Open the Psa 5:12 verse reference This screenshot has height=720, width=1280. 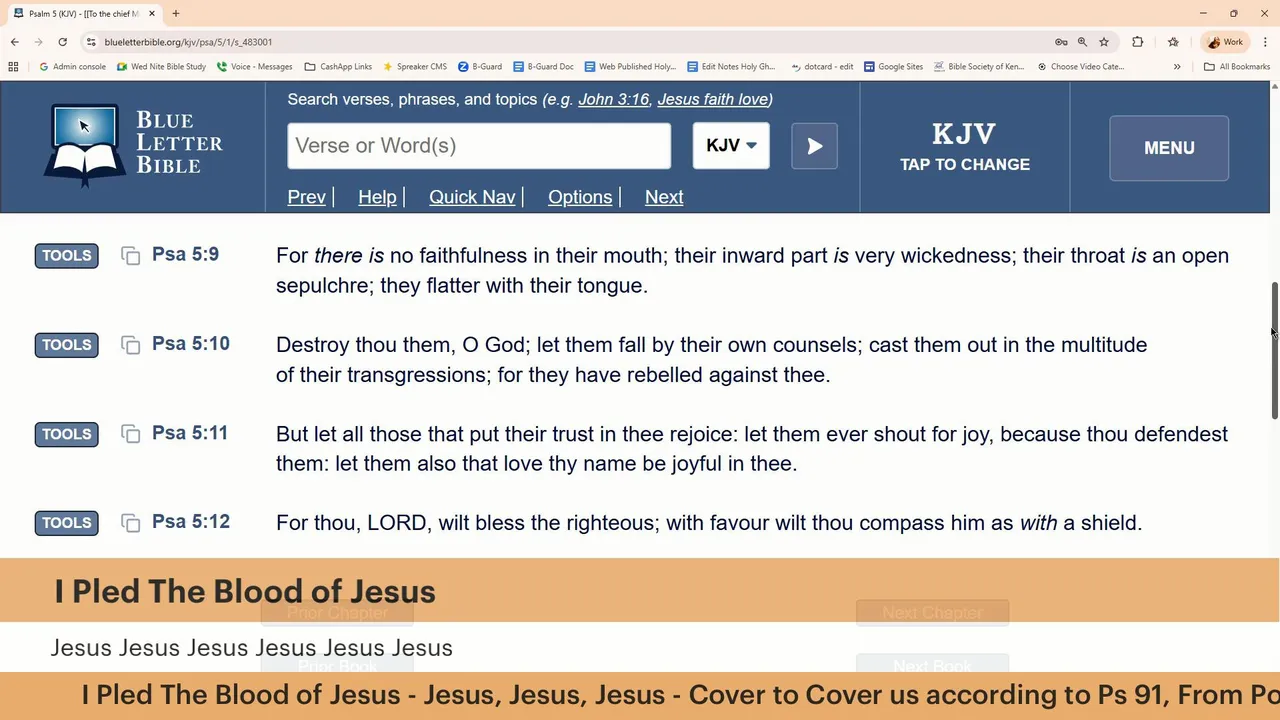coord(191,522)
